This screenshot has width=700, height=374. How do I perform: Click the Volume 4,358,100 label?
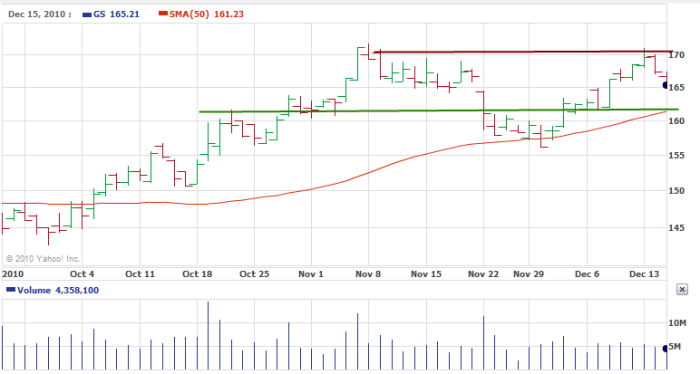(58, 290)
